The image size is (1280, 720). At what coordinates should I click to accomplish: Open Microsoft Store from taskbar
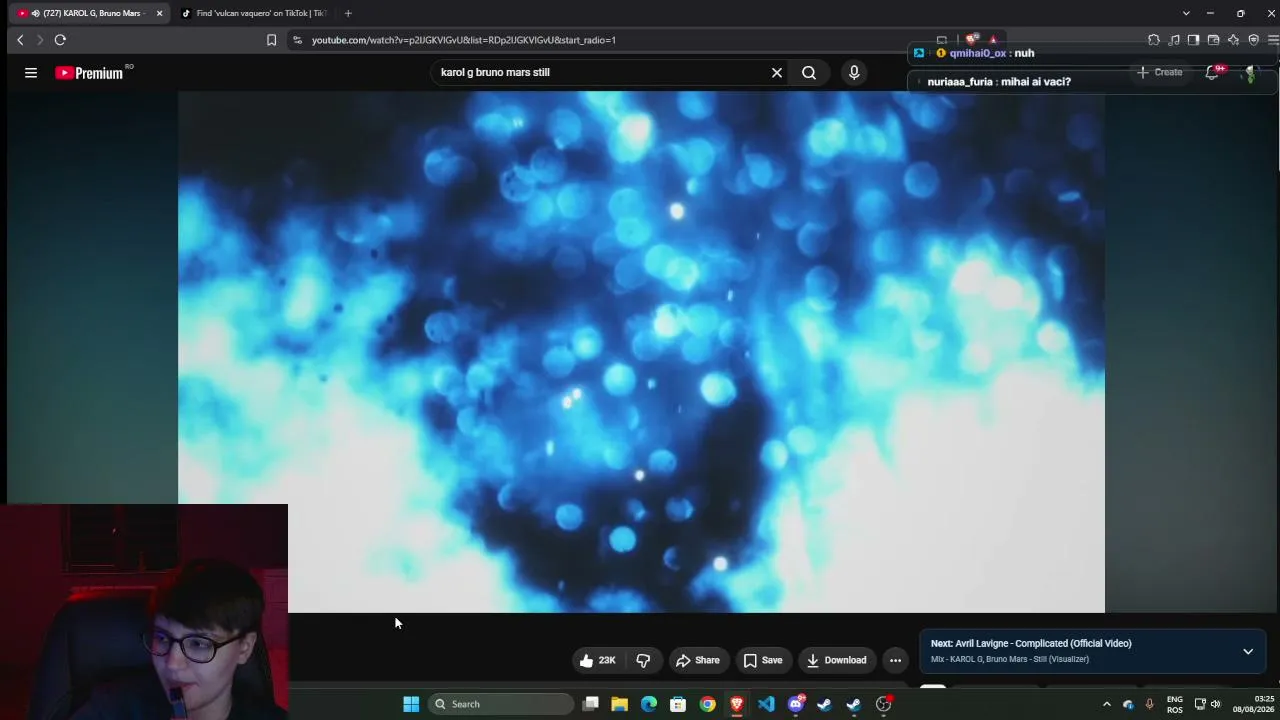coord(678,704)
